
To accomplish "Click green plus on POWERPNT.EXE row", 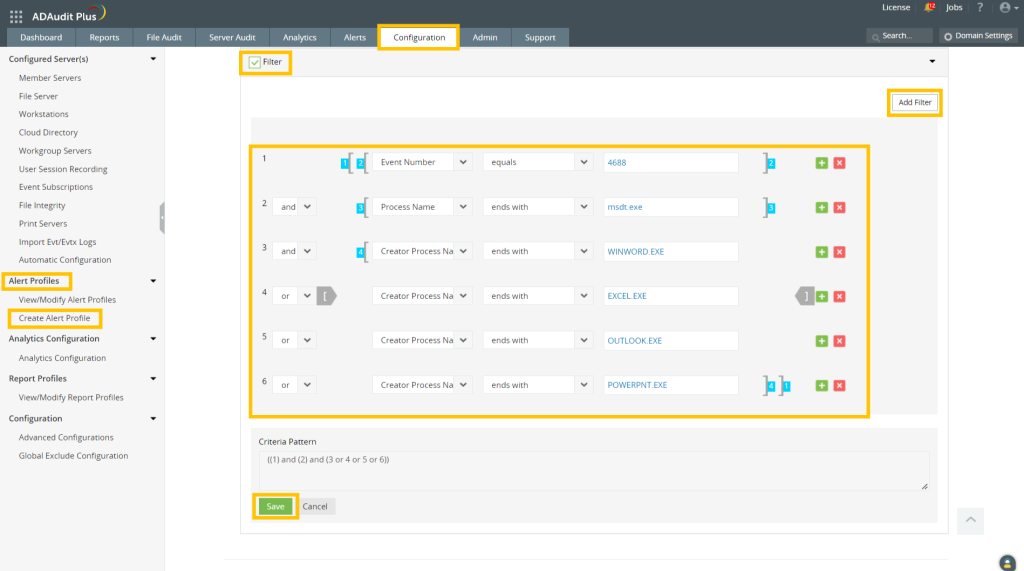I will [821, 385].
